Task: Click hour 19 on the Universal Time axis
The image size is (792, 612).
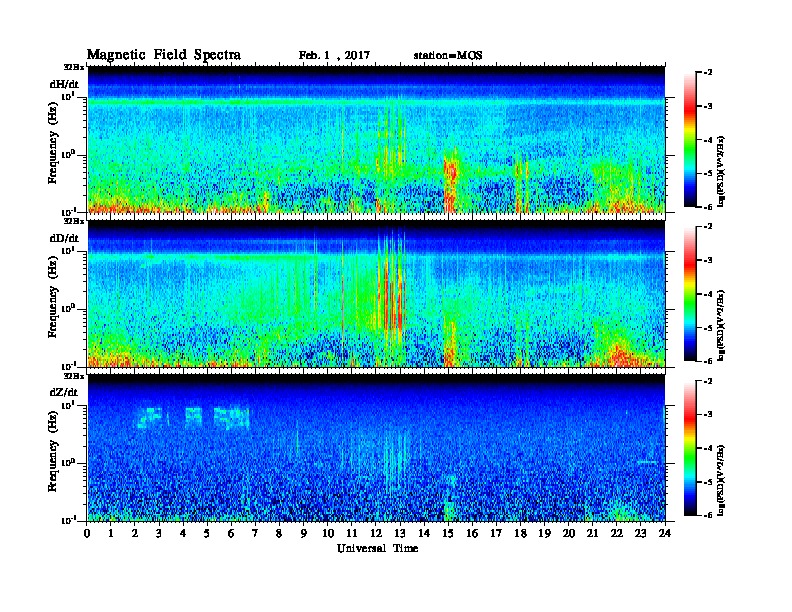Action: pos(544,533)
